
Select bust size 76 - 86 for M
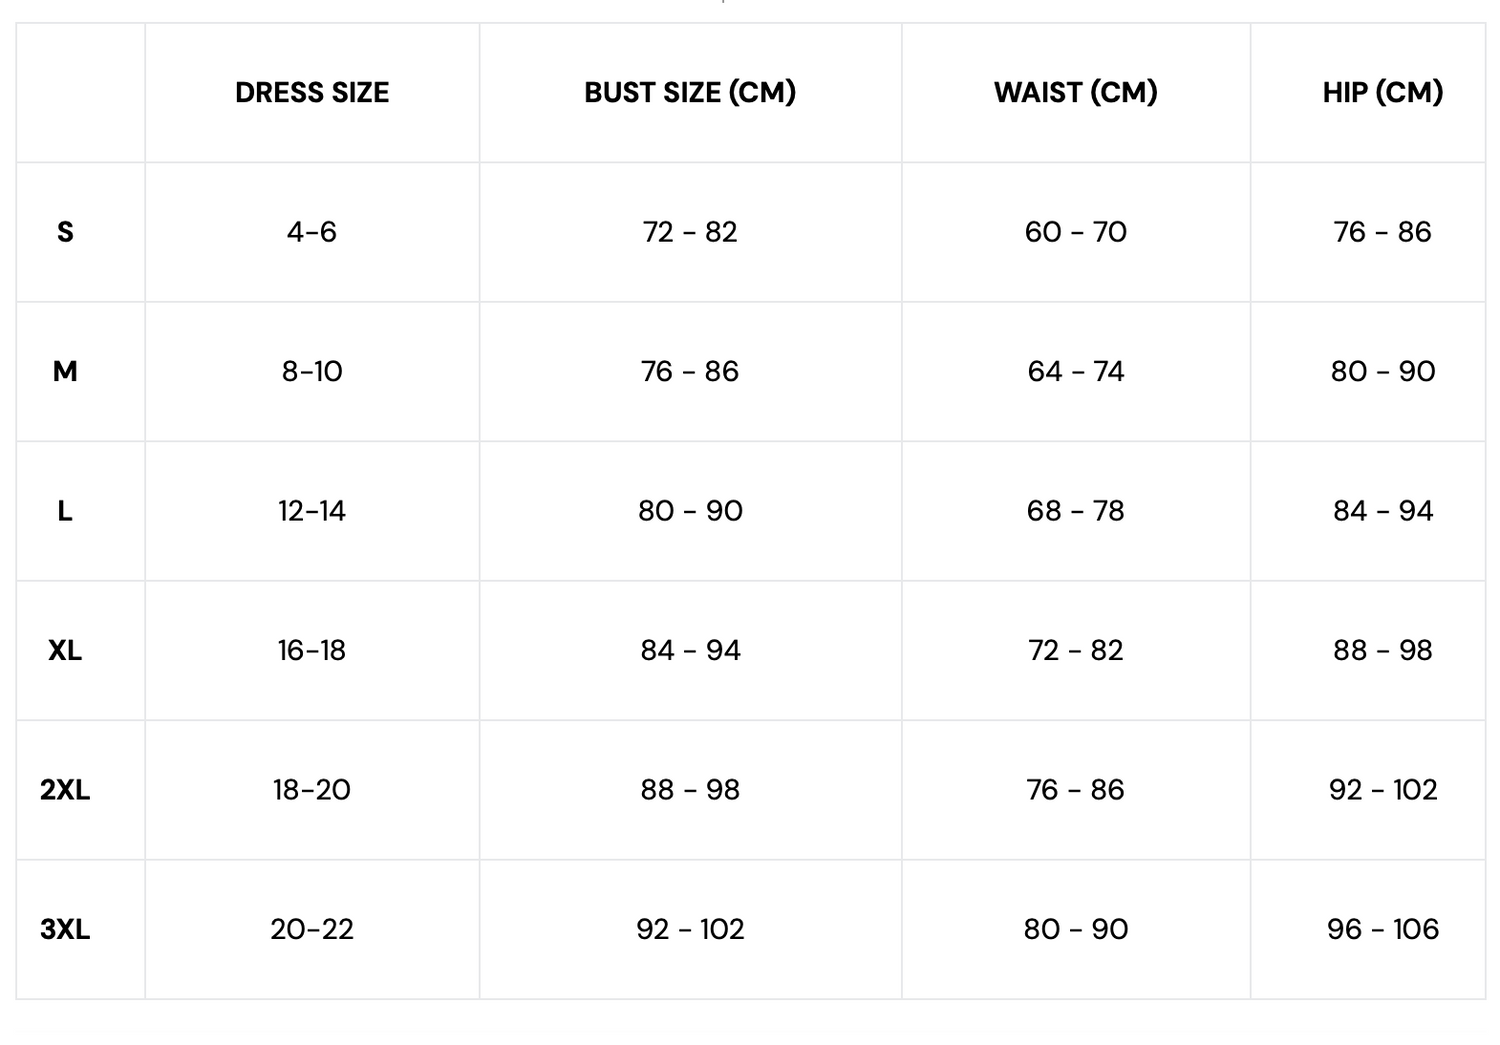pos(690,372)
